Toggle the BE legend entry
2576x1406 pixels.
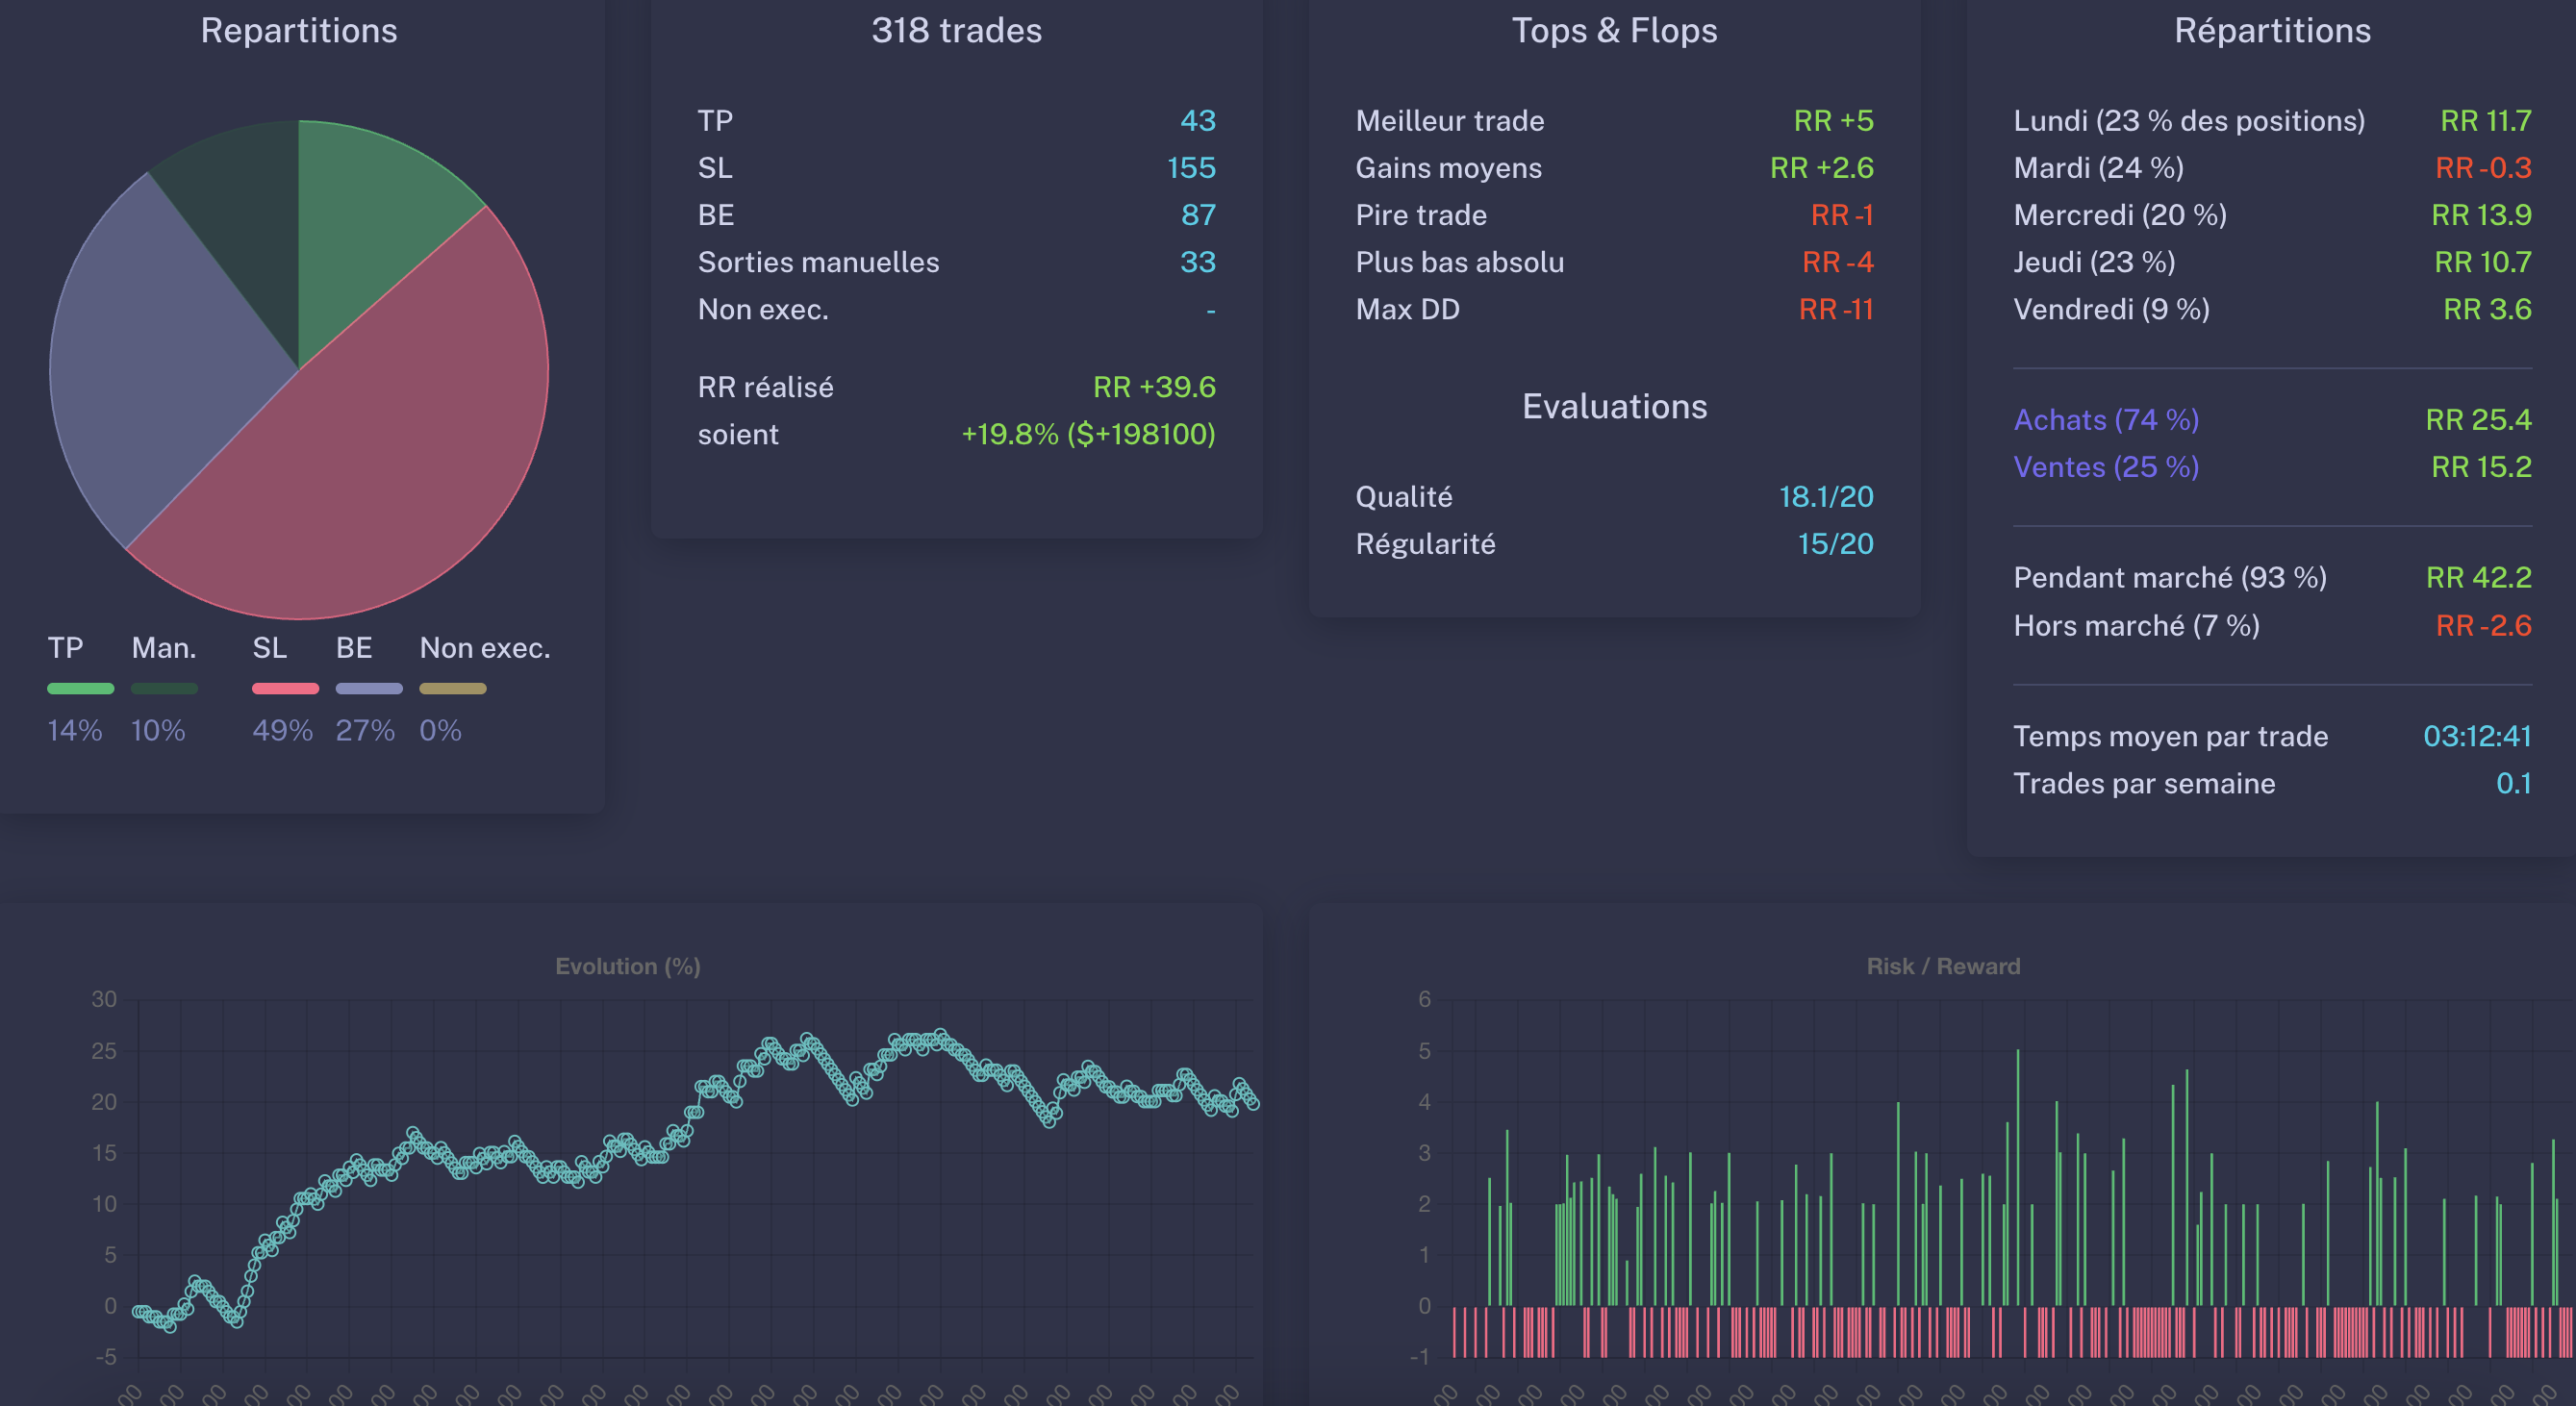click(369, 688)
